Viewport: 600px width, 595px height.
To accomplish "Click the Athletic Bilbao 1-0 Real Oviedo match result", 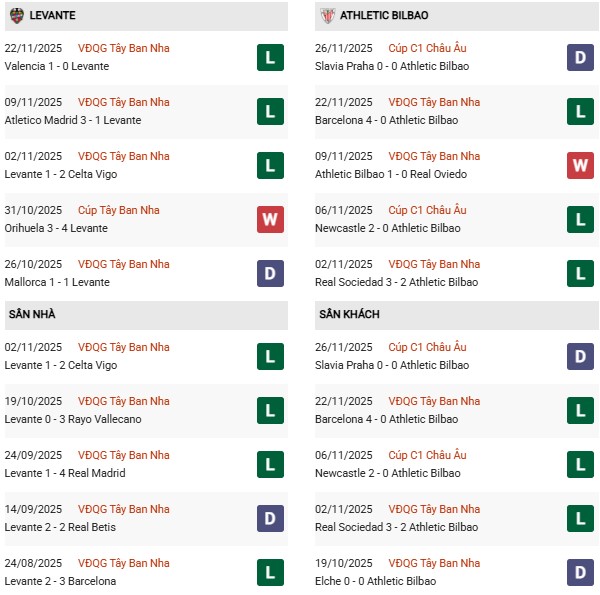I will tap(390, 174).
